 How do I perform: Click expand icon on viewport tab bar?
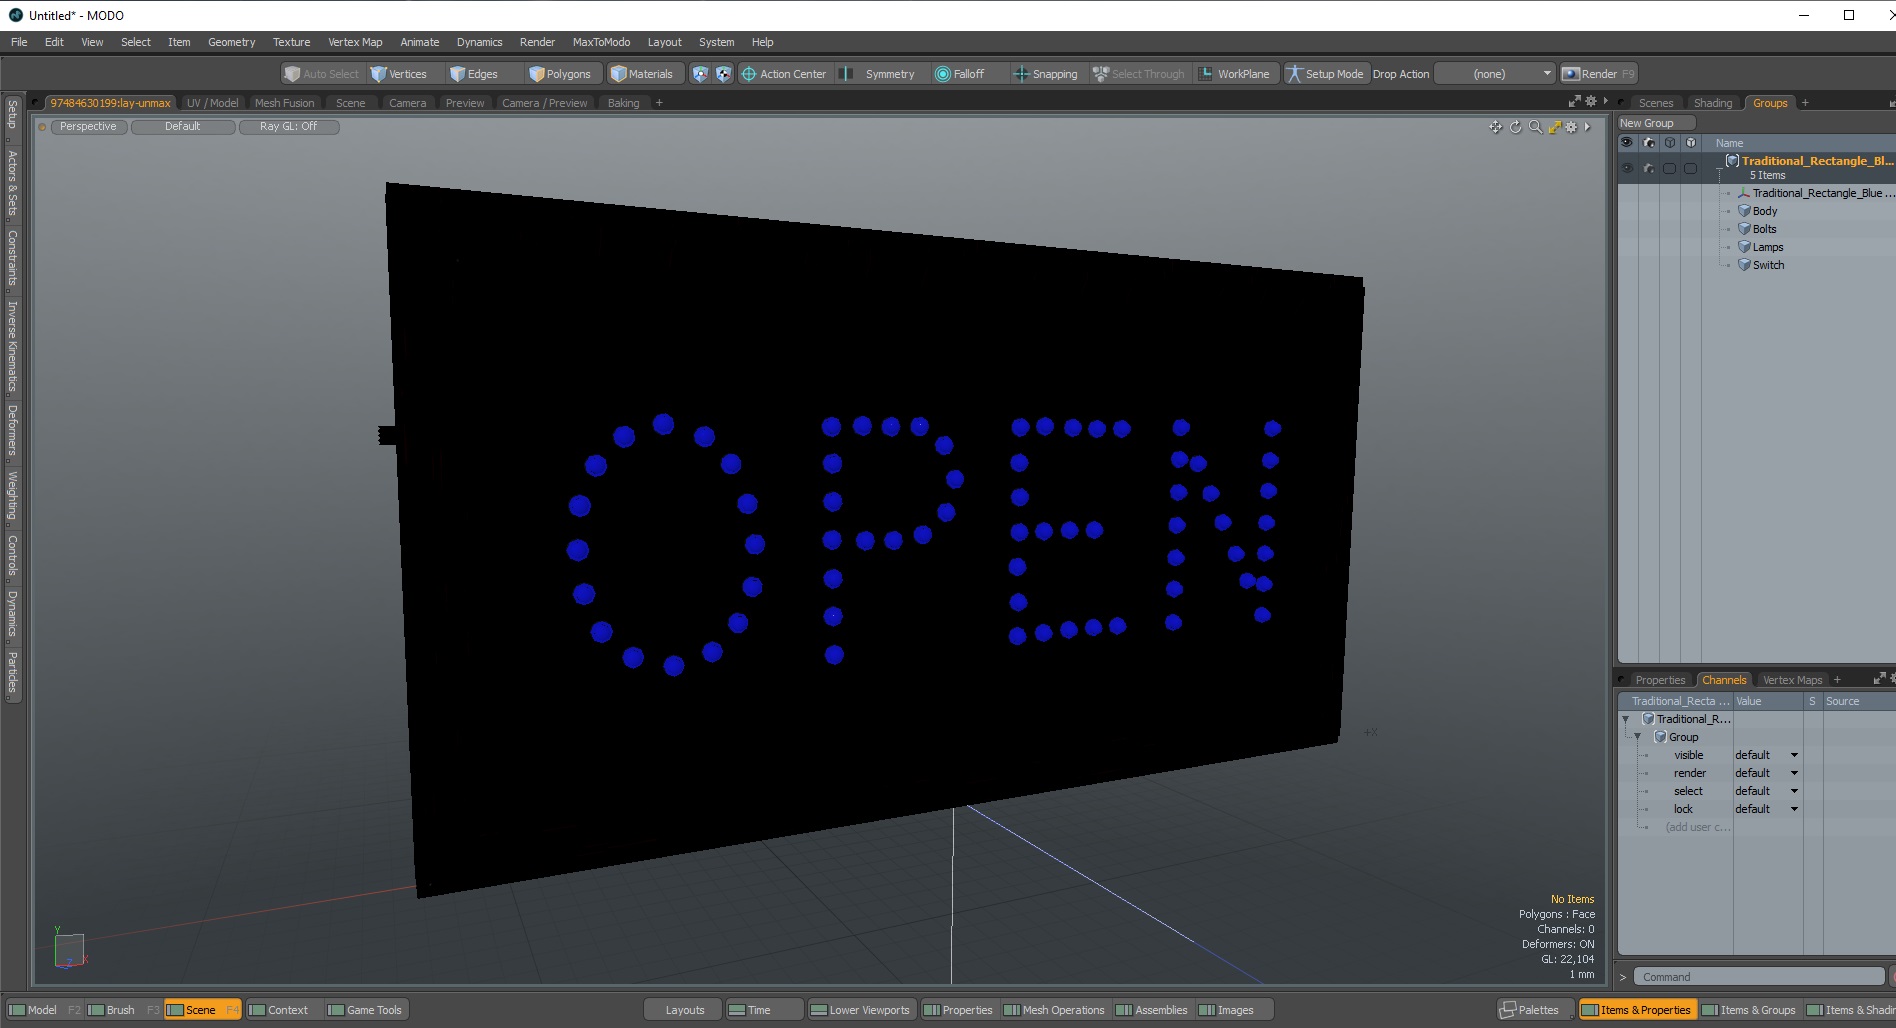click(x=1575, y=101)
